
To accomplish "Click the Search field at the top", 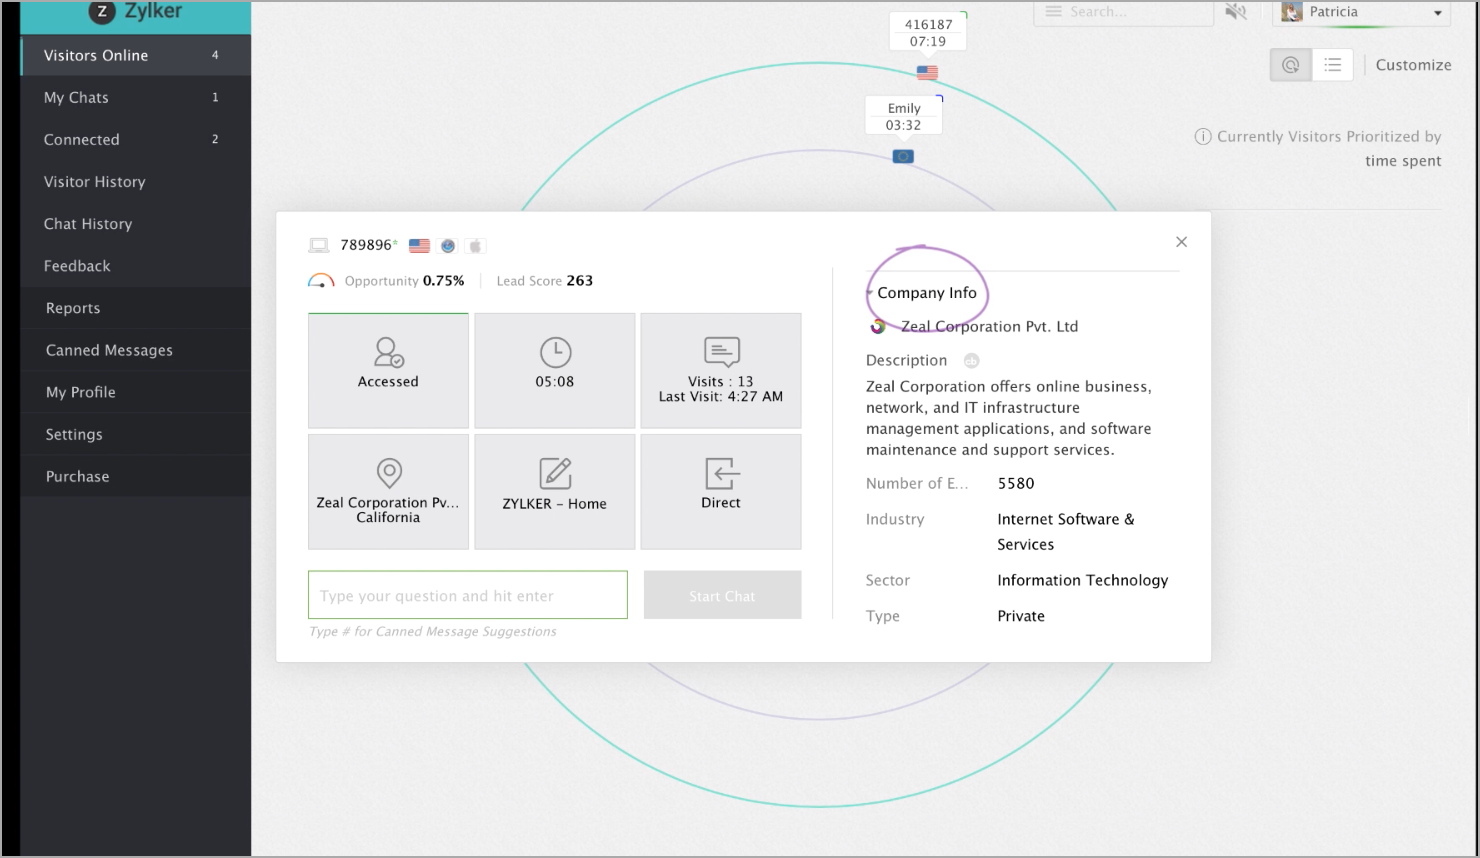I will (1124, 12).
